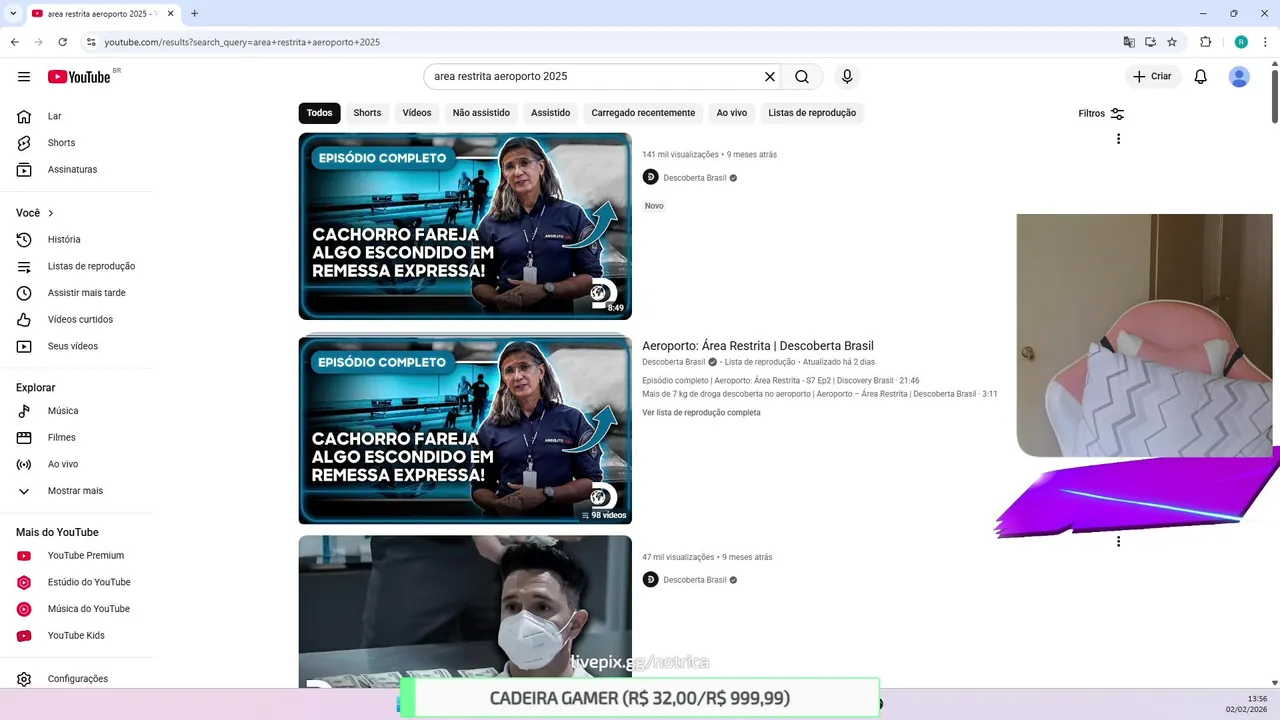
Task: Open the 8:49 video thumbnail
Action: [465, 226]
